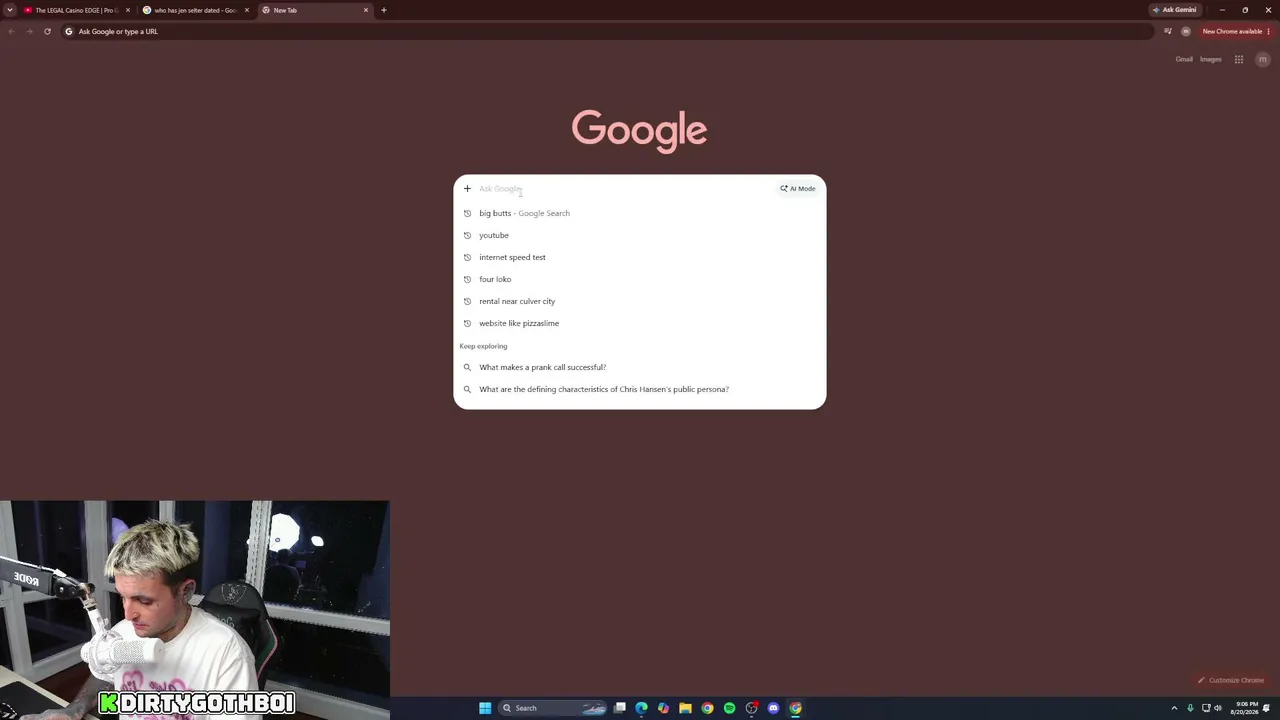1280x720 pixels.
Task: Go back to the previous page
Action: pos(11,31)
